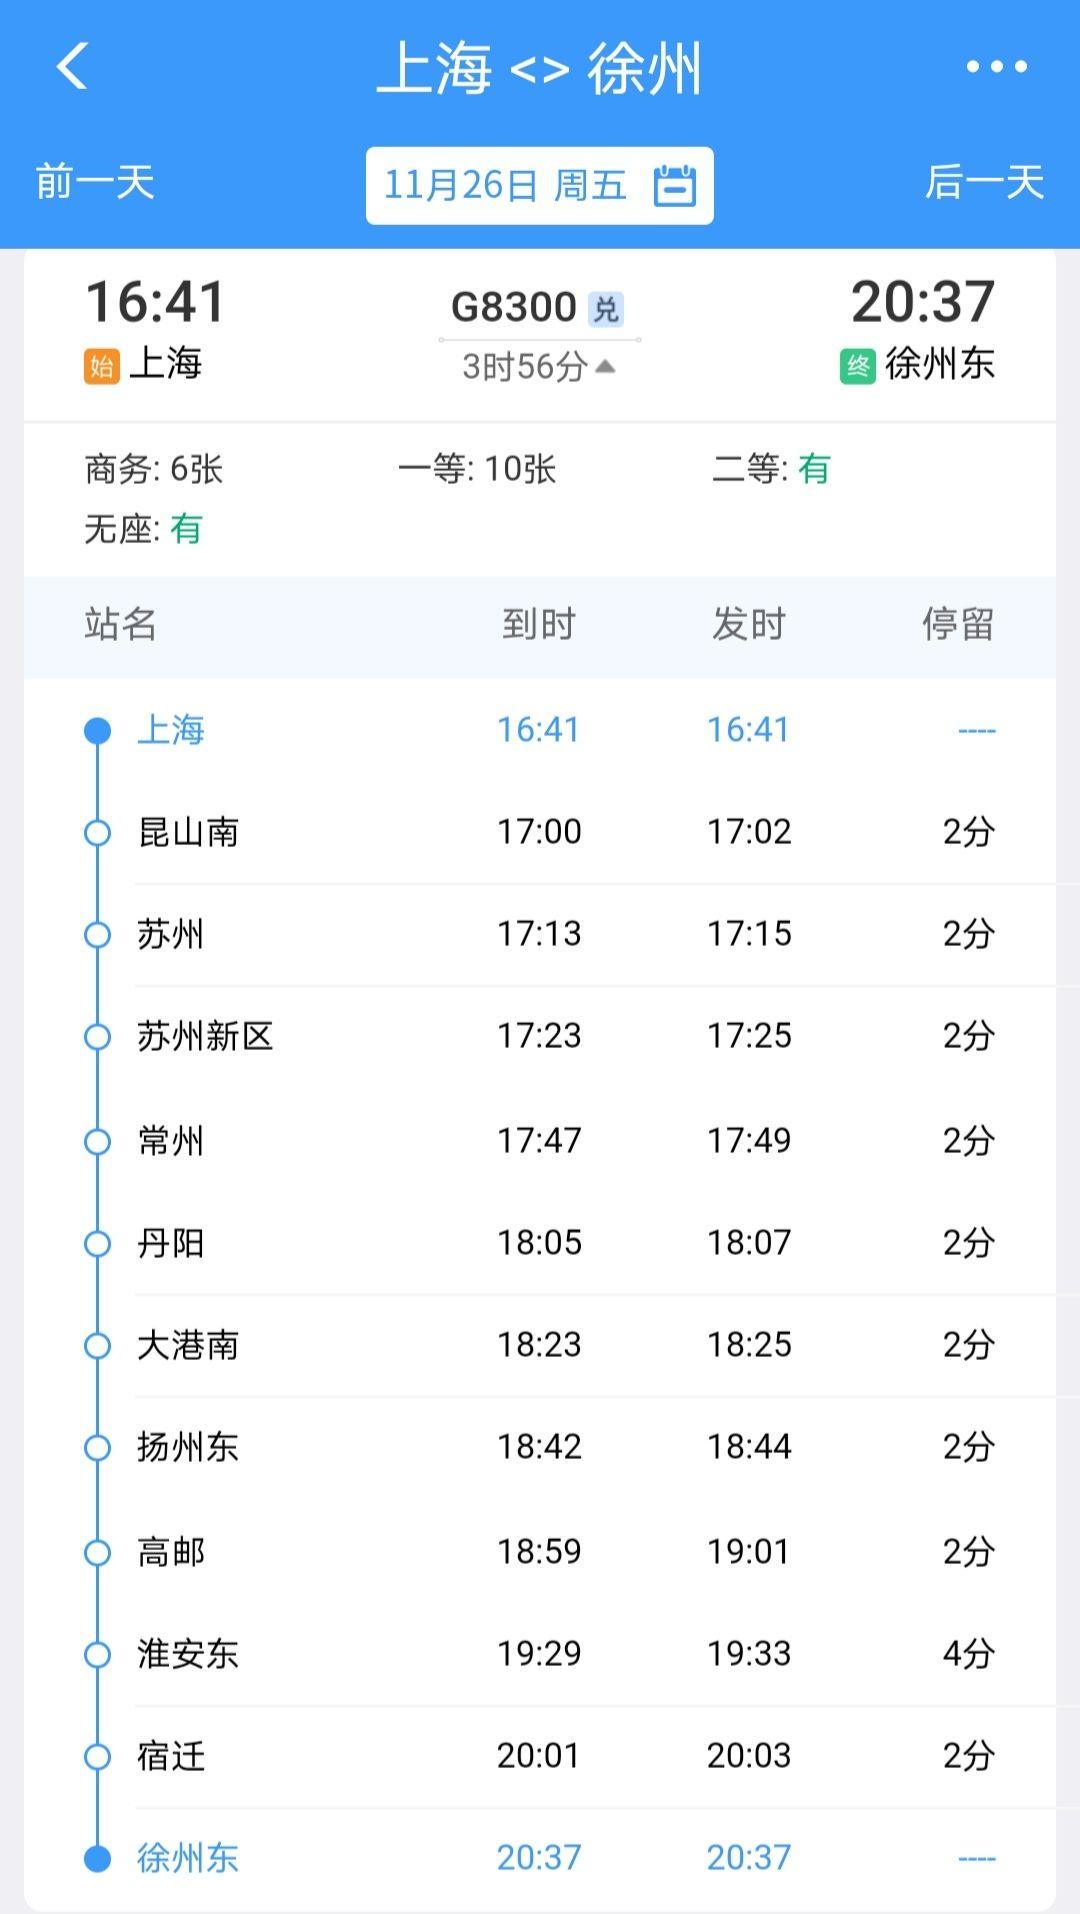The width and height of the screenshot is (1080, 1914).
Task: Tap the green 终 terminal station badge
Action: click(x=858, y=366)
